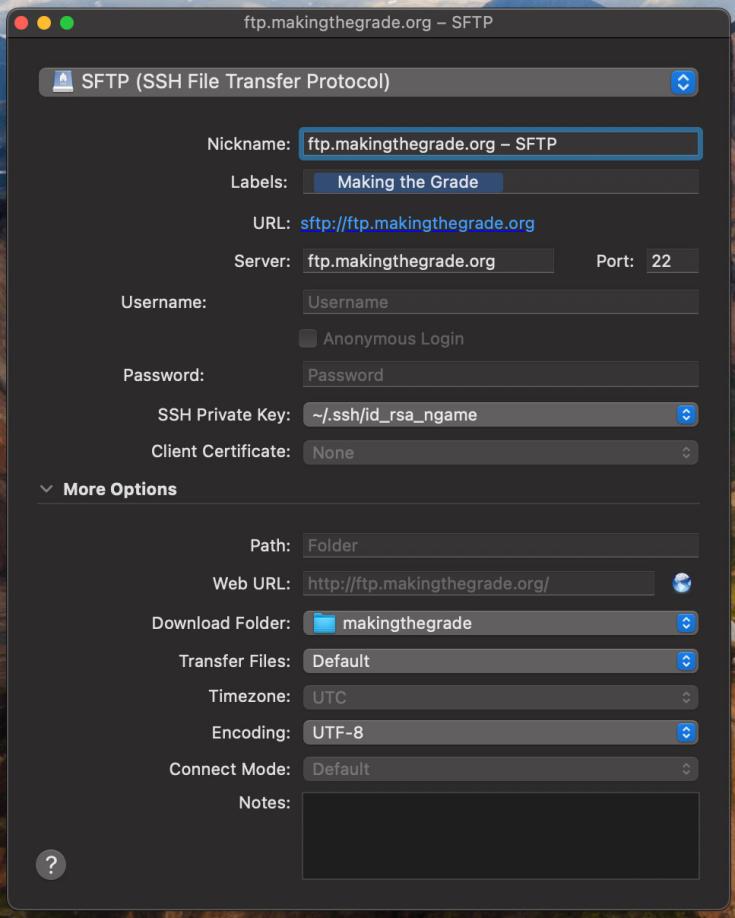Select the Making the Grade label
735x918 pixels.
coord(408,182)
